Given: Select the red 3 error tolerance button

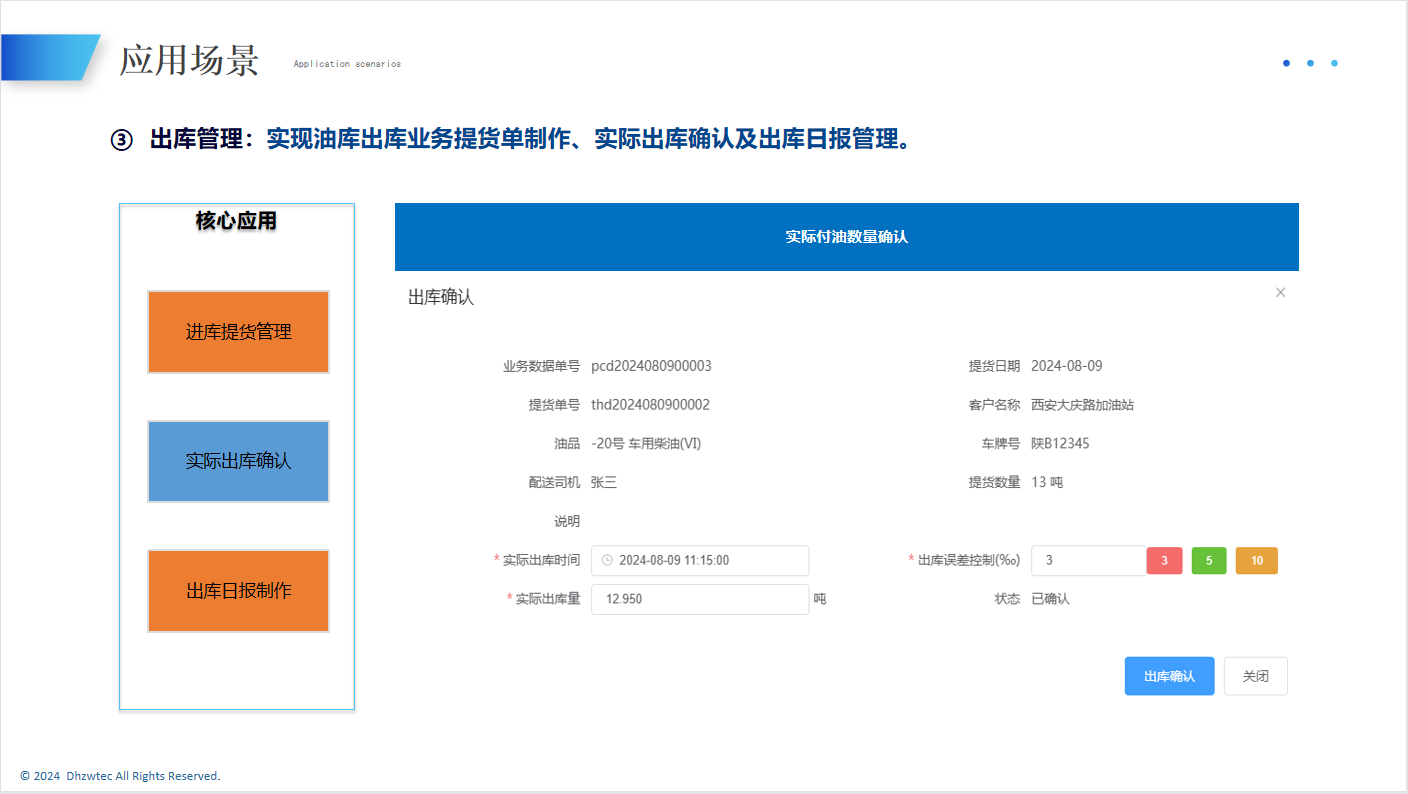Looking at the screenshot, I should point(1164,561).
